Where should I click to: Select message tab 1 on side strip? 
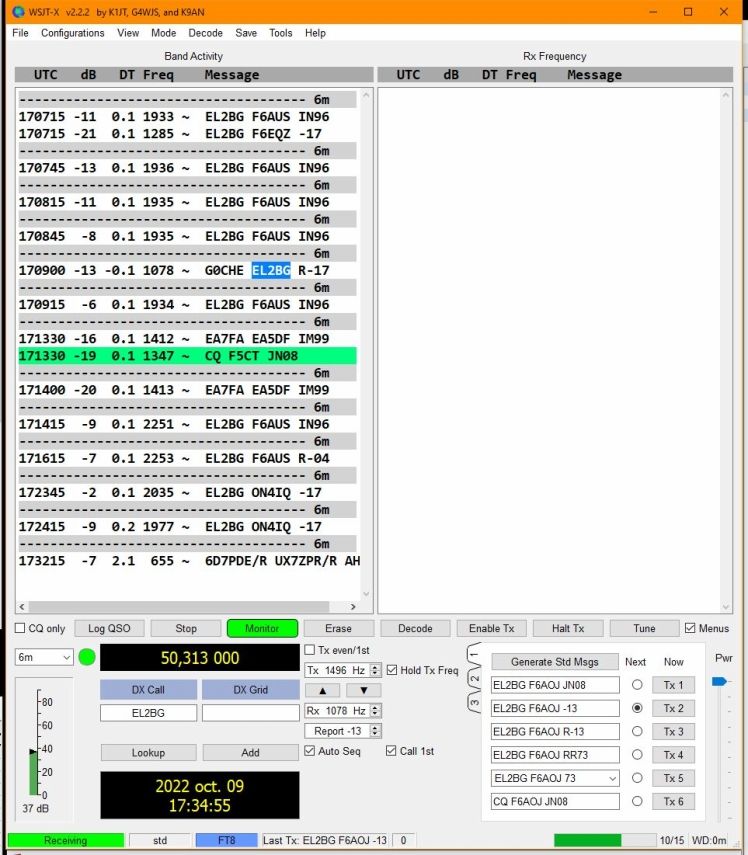coord(473,656)
